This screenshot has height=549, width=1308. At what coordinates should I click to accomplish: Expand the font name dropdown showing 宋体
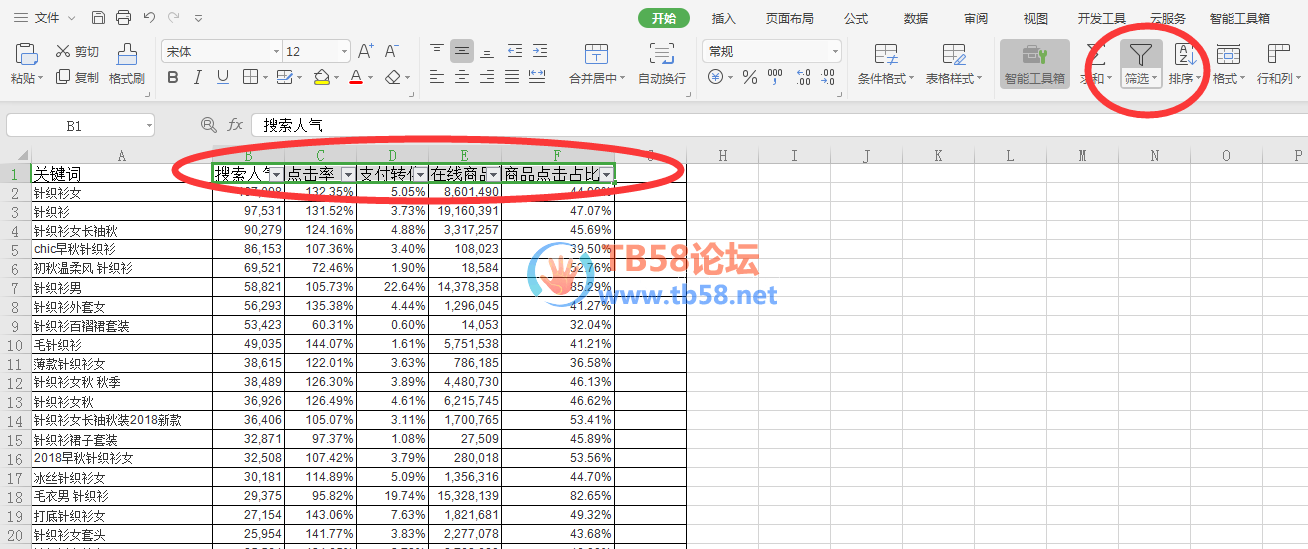(276, 51)
